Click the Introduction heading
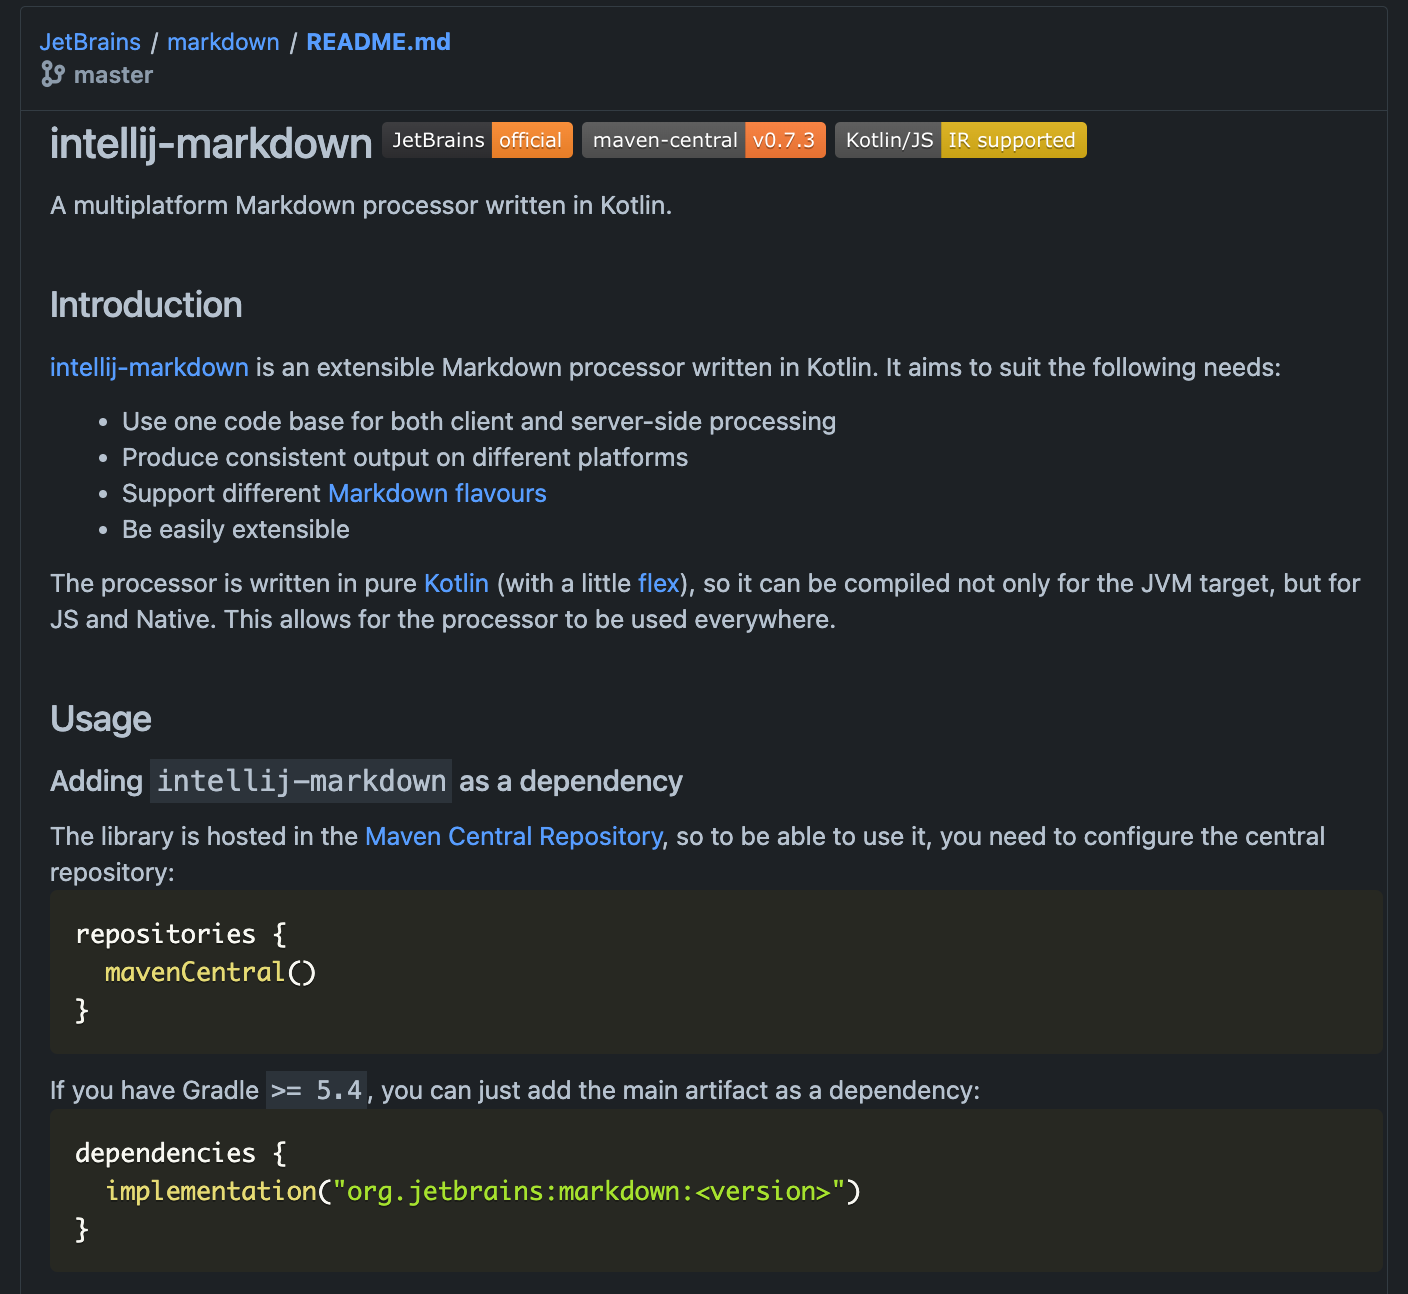1408x1294 pixels. coord(146,305)
